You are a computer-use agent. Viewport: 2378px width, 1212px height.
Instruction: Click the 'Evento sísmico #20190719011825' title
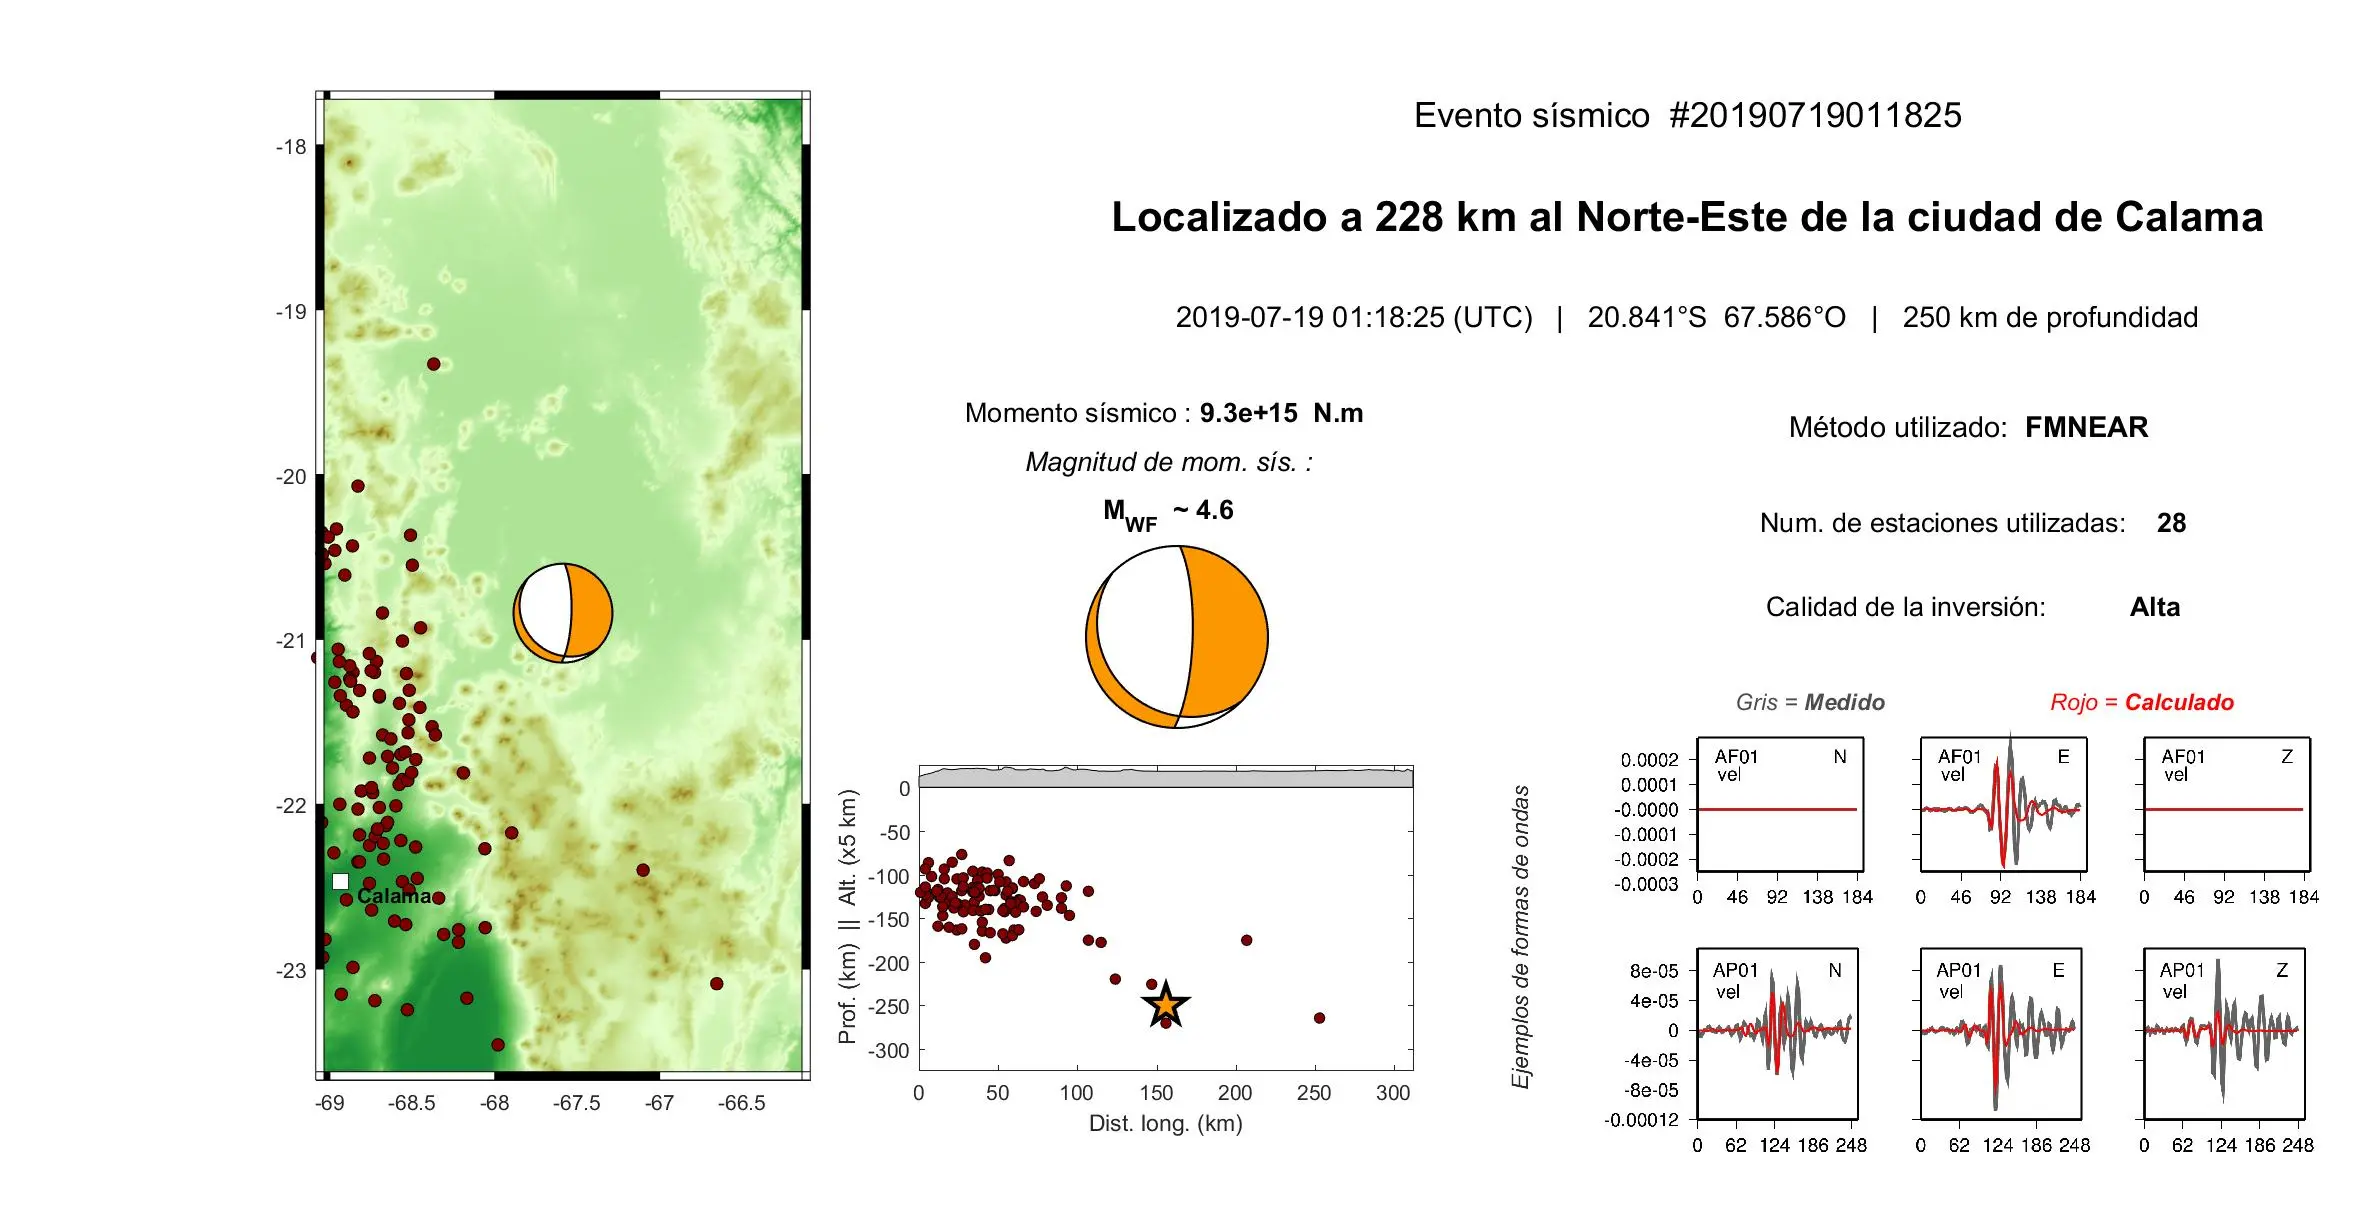(x=1687, y=116)
